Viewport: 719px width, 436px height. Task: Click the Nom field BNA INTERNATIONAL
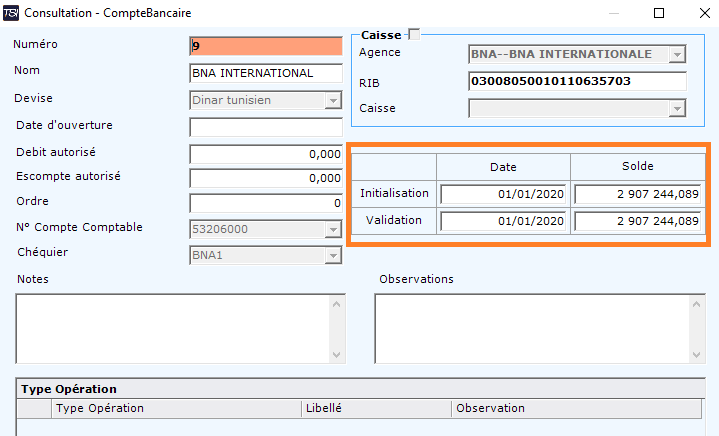(266, 73)
